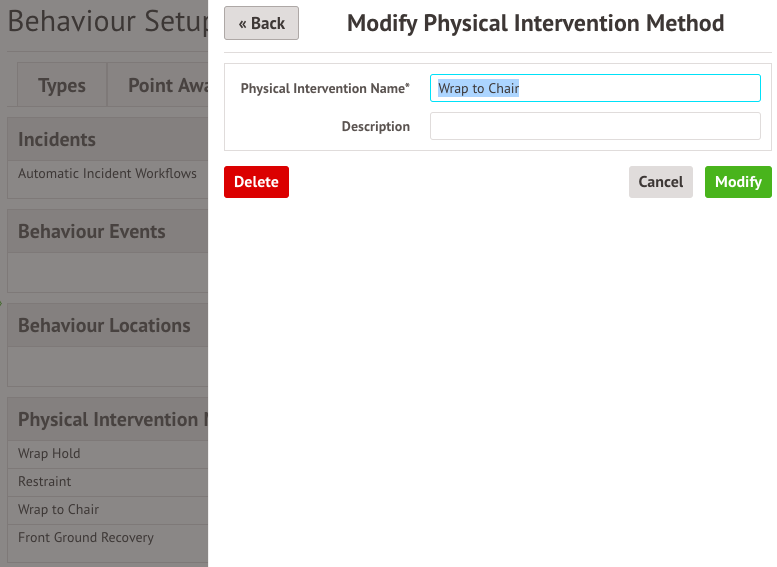Focus the Physical Intervention Name field

(x=595, y=88)
